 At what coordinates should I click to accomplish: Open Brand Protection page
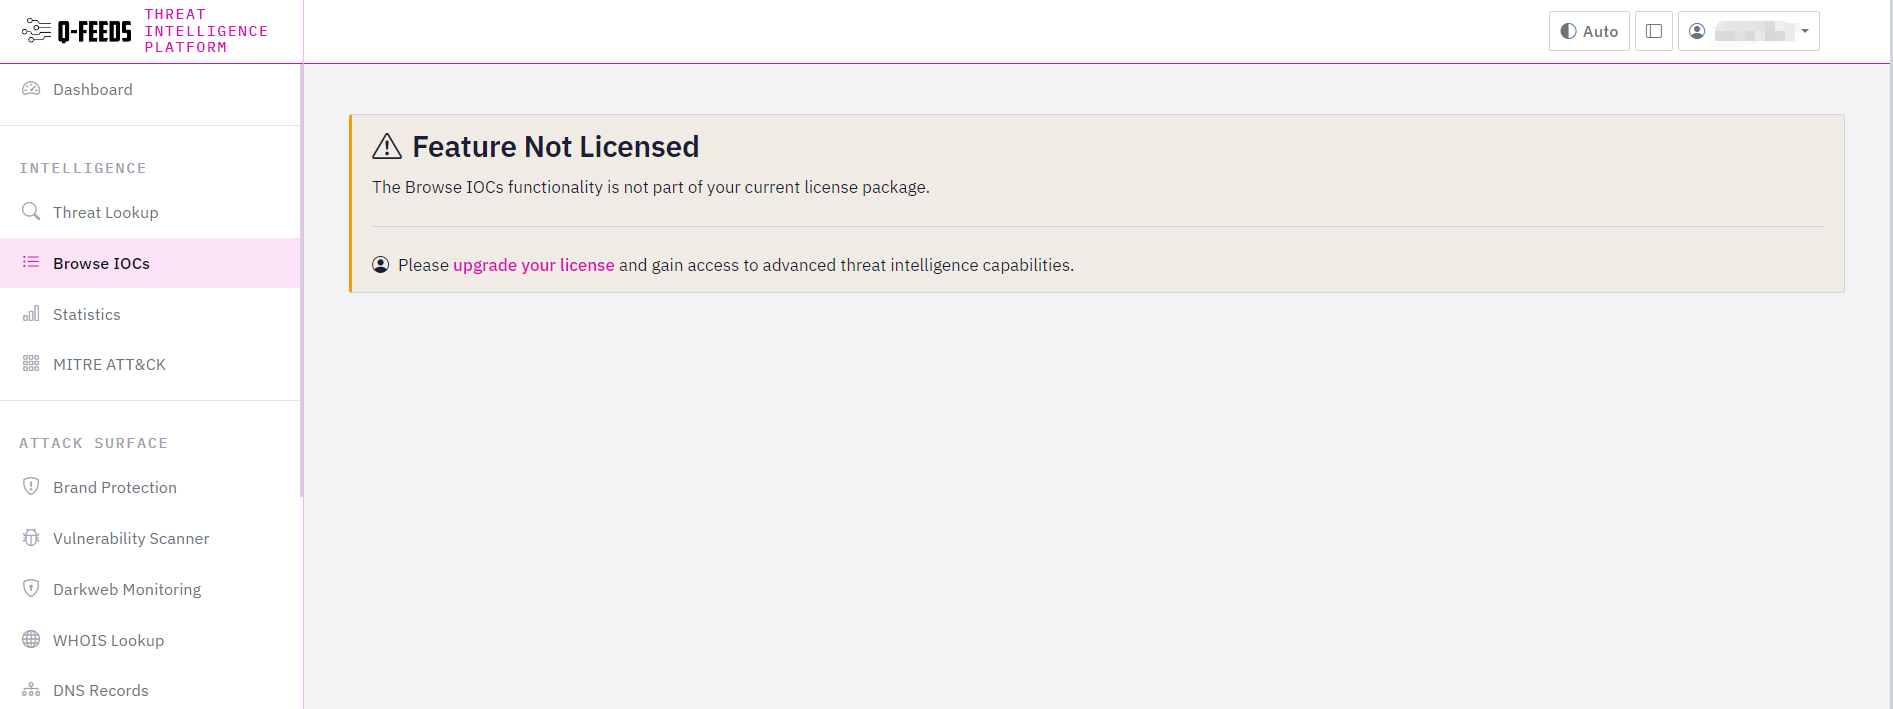(150, 487)
